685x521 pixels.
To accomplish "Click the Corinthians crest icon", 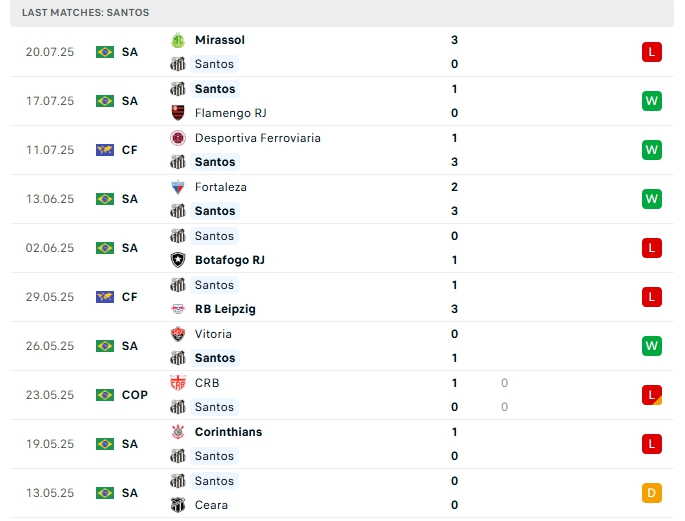I will [x=178, y=432].
